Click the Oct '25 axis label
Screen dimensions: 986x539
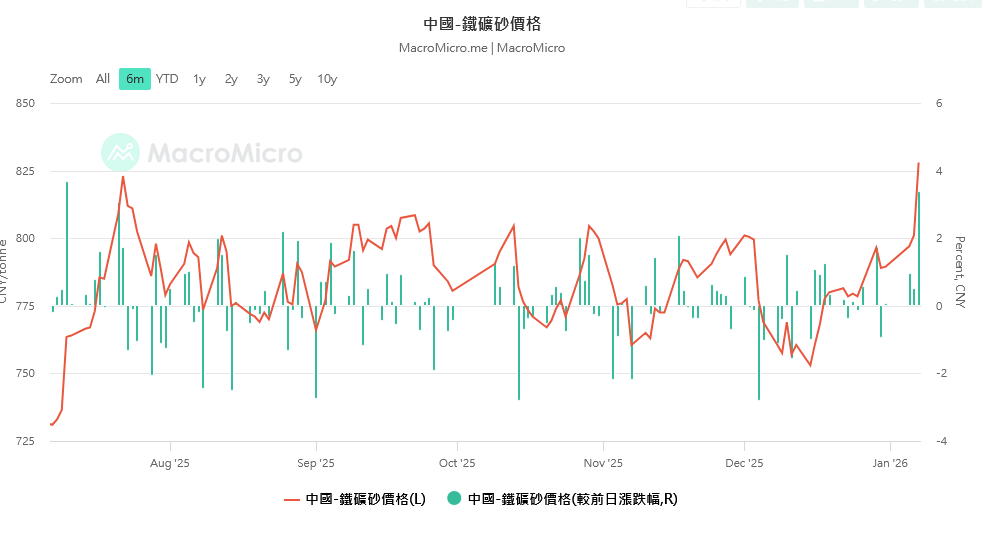coord(457,464)
